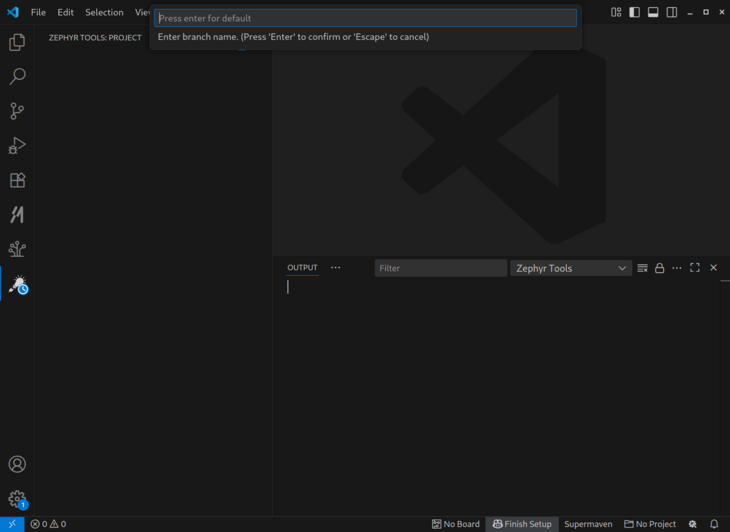Open the Manage gear icon
Image resolution: width=730 pixels, height=532 pixels.
(17, 498)
